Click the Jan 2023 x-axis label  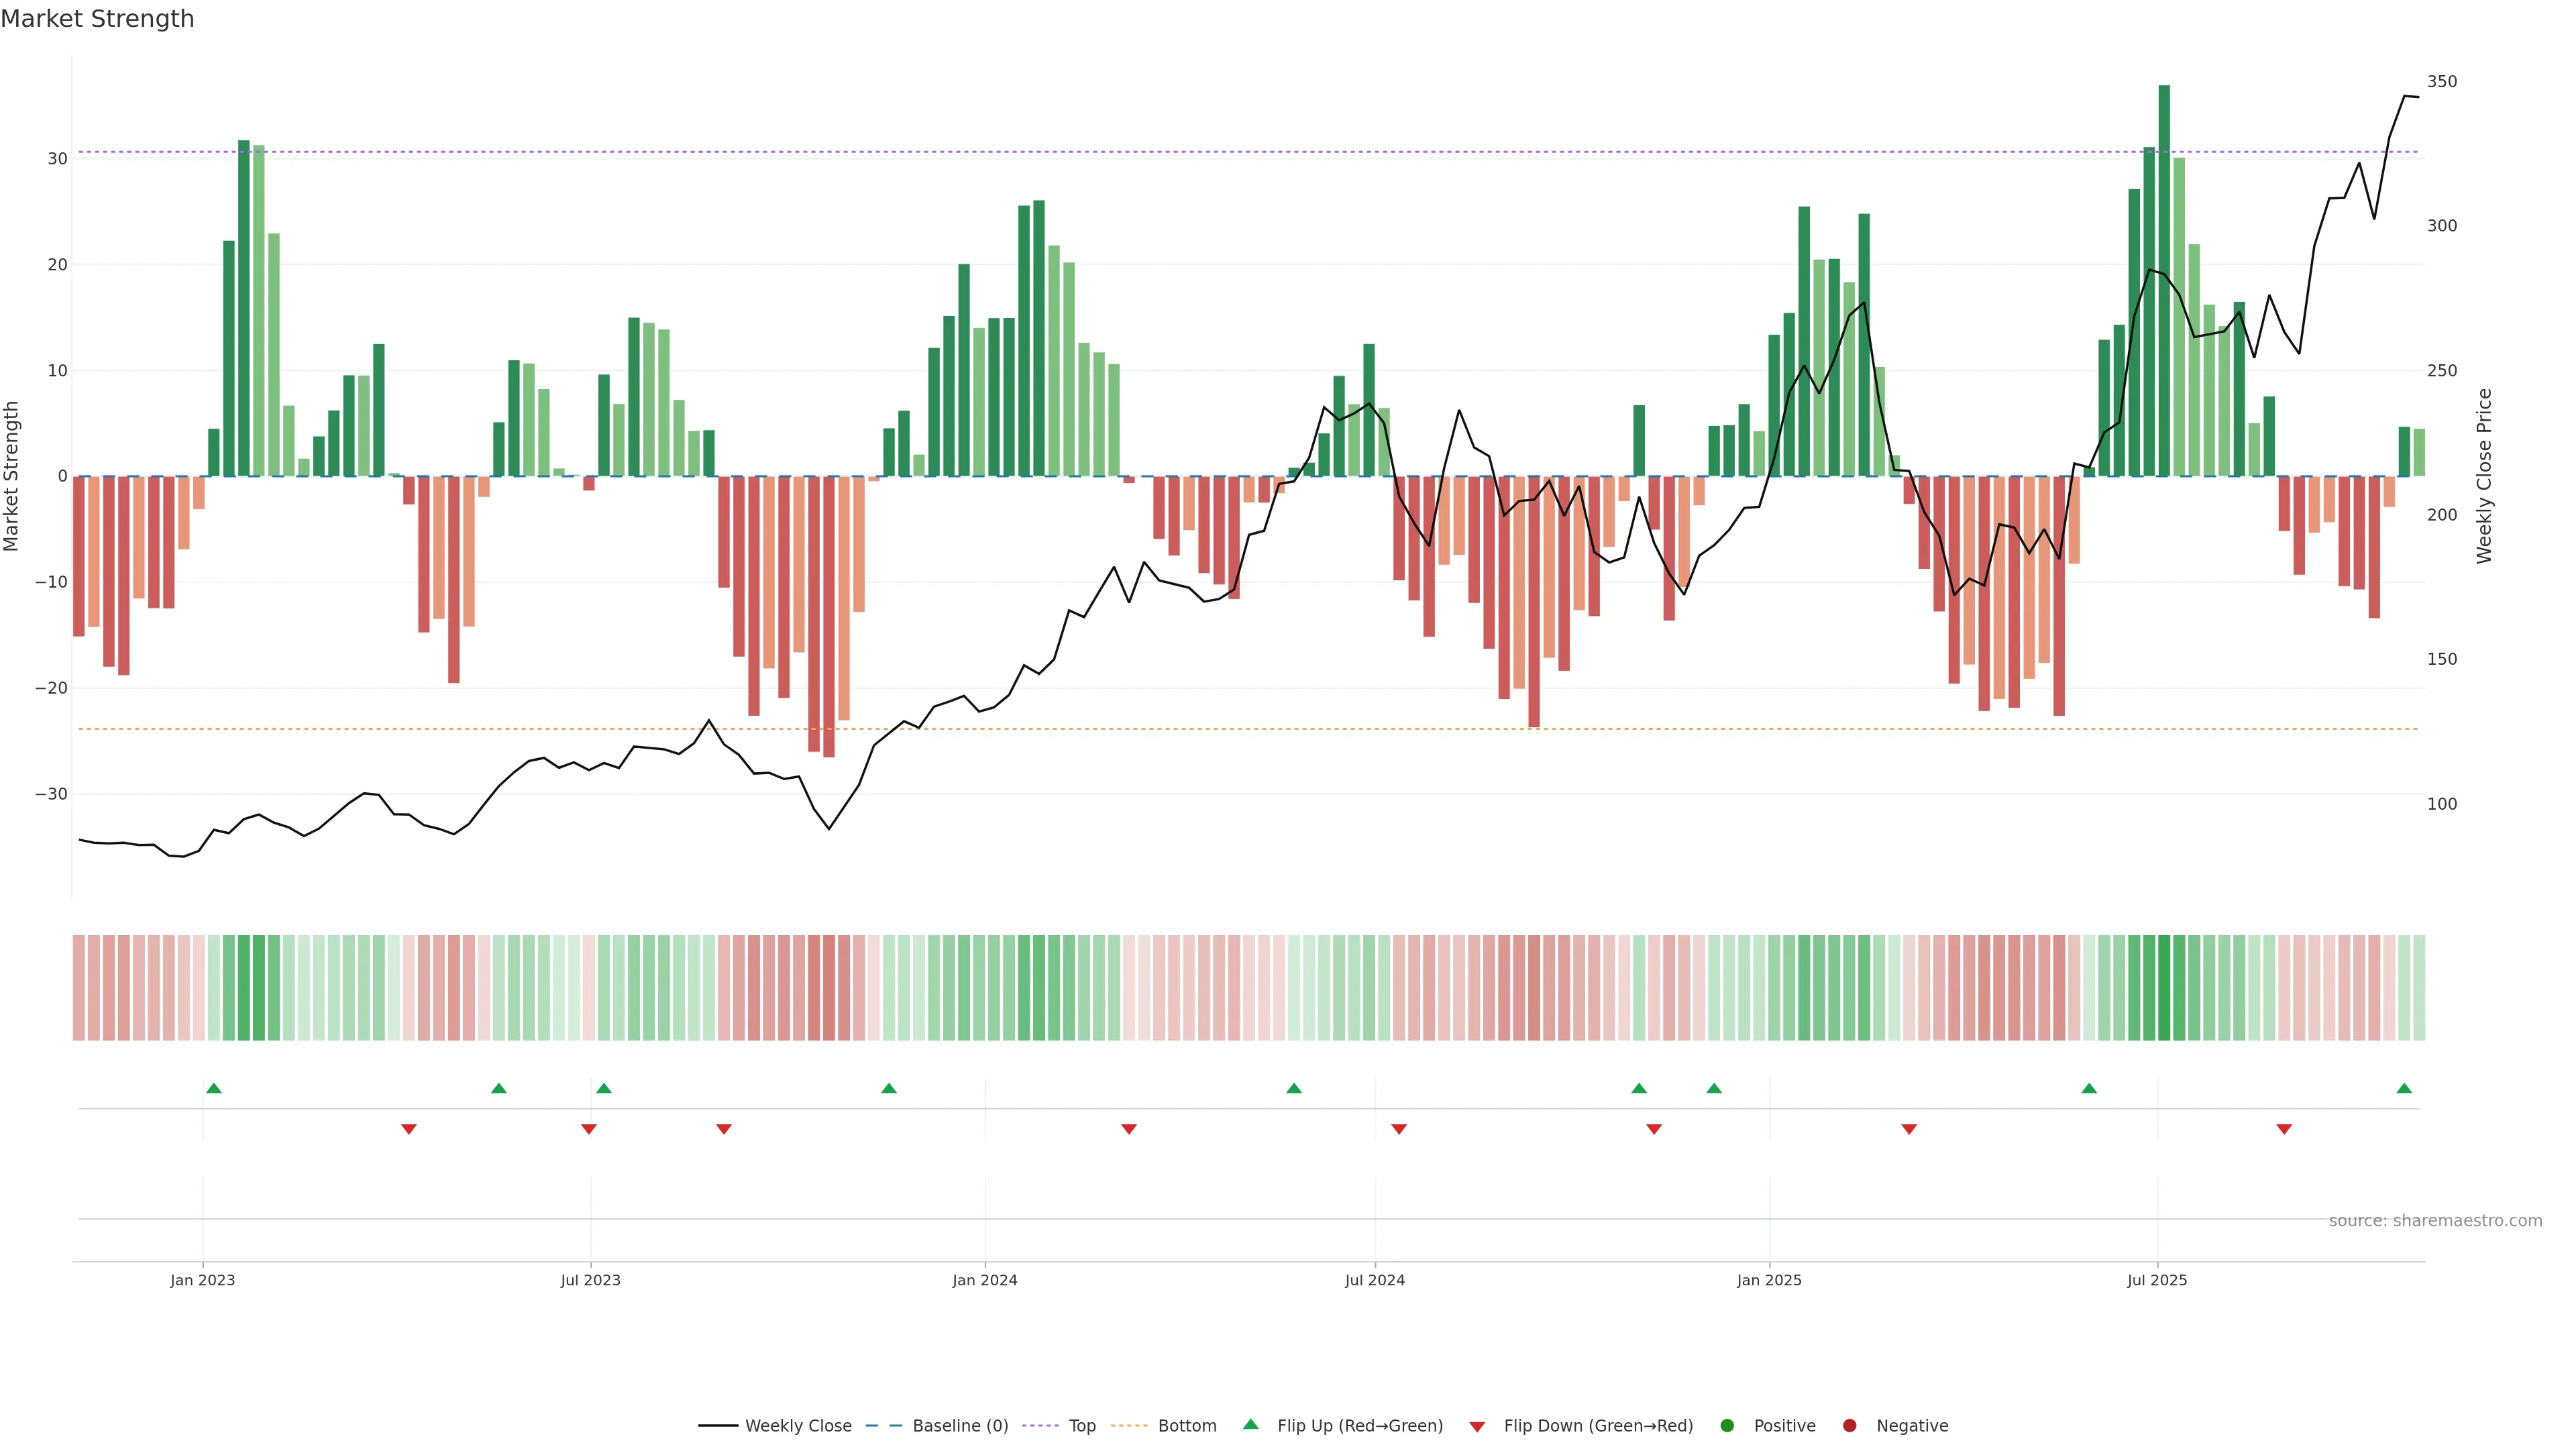(x=202, y=1280)
